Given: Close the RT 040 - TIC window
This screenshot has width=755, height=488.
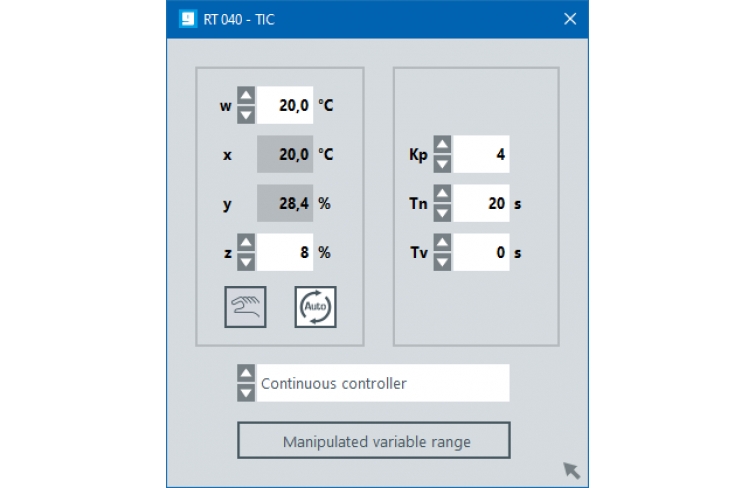Looking at the screenshot, I should [x=570, y=19].
